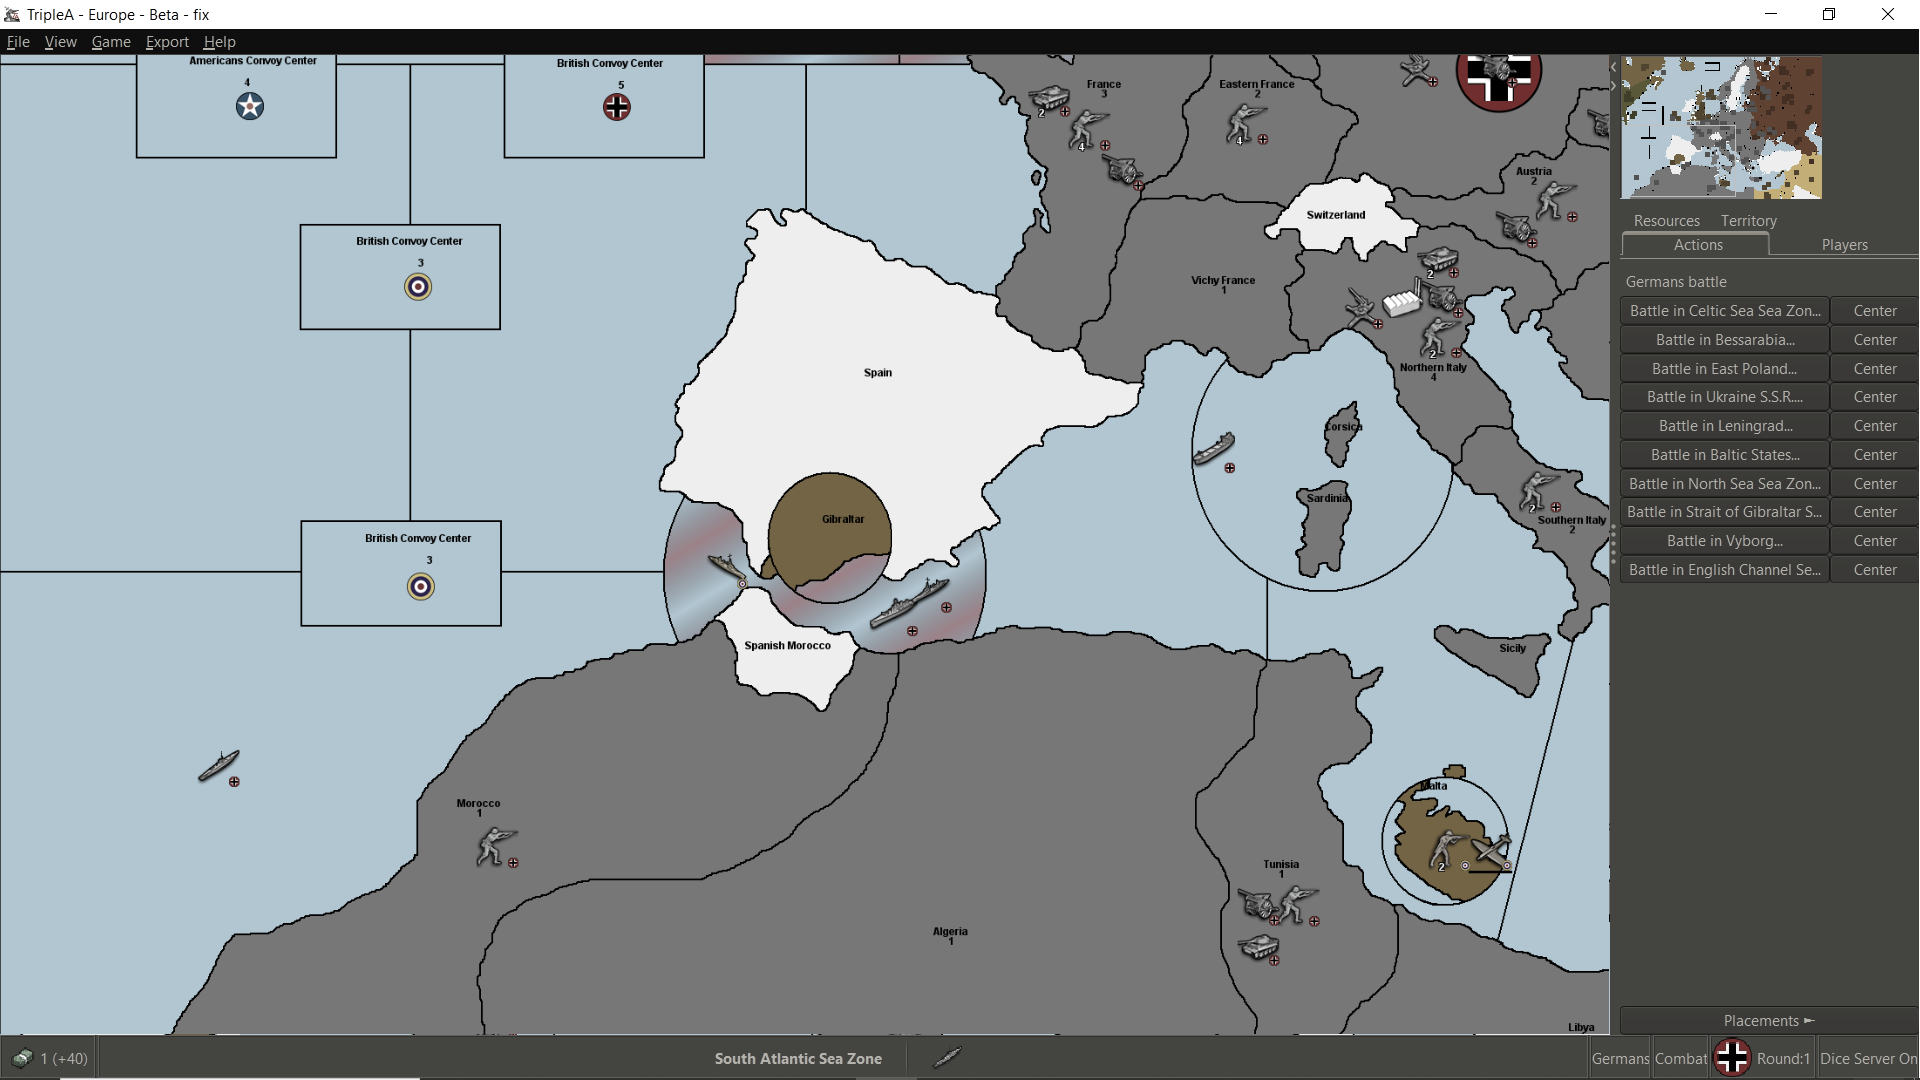Start Battle in Strait of Gibraltar
Viewport: 1920px width, 1080px height.
[1724, 512]
